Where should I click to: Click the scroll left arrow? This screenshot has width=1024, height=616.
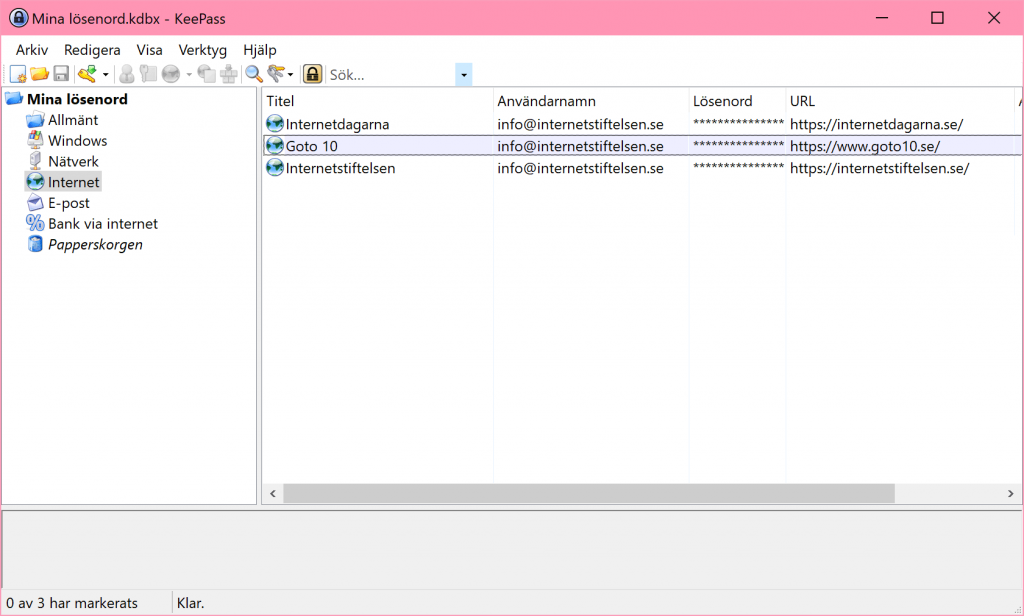pos(273,493)
